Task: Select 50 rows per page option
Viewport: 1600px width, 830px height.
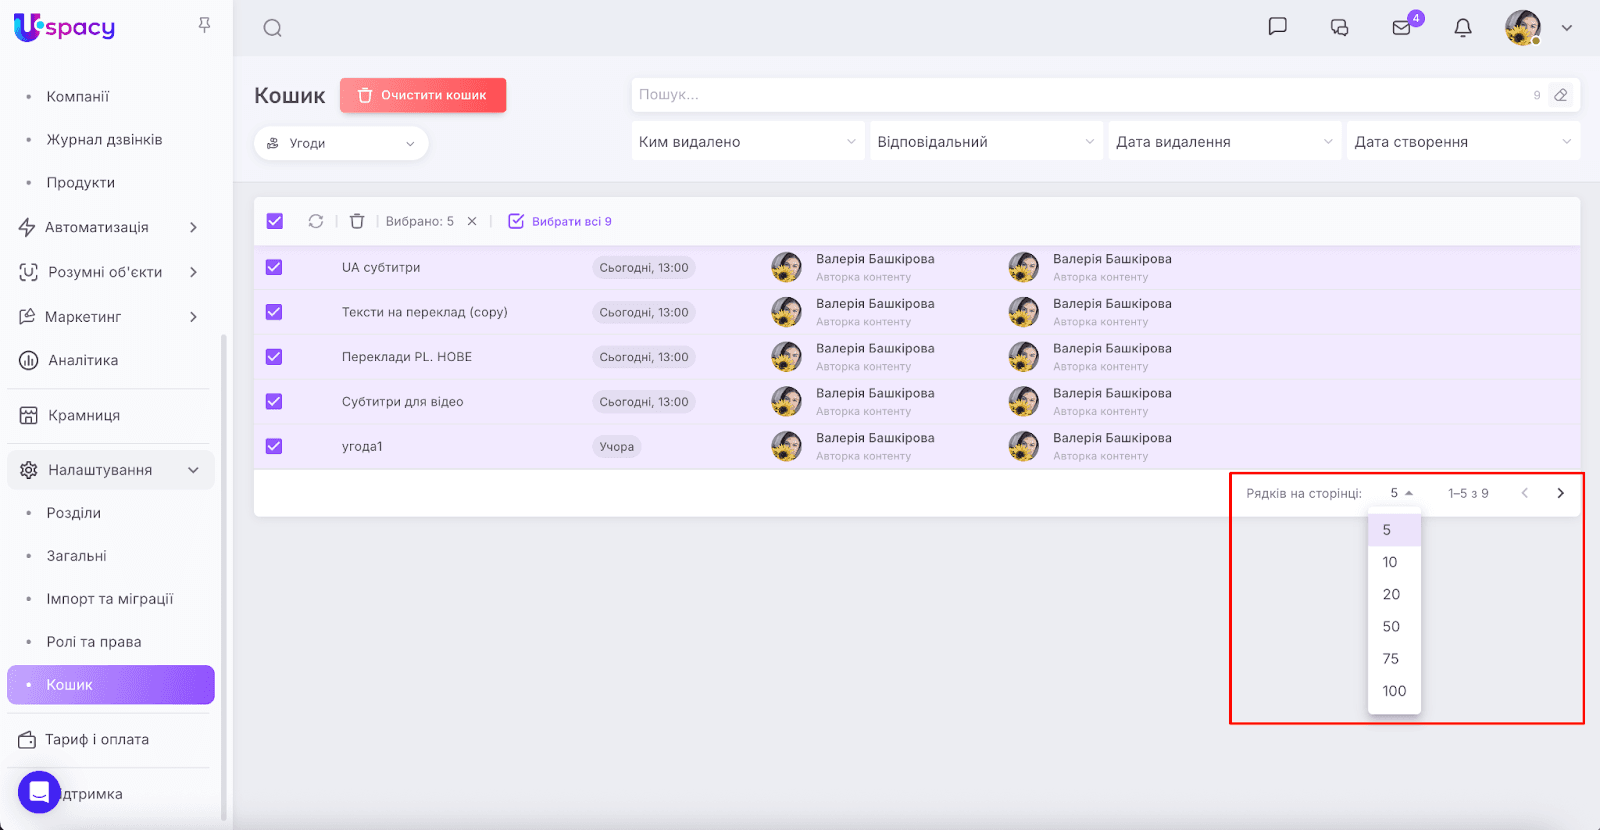Action: point(1391,626)
